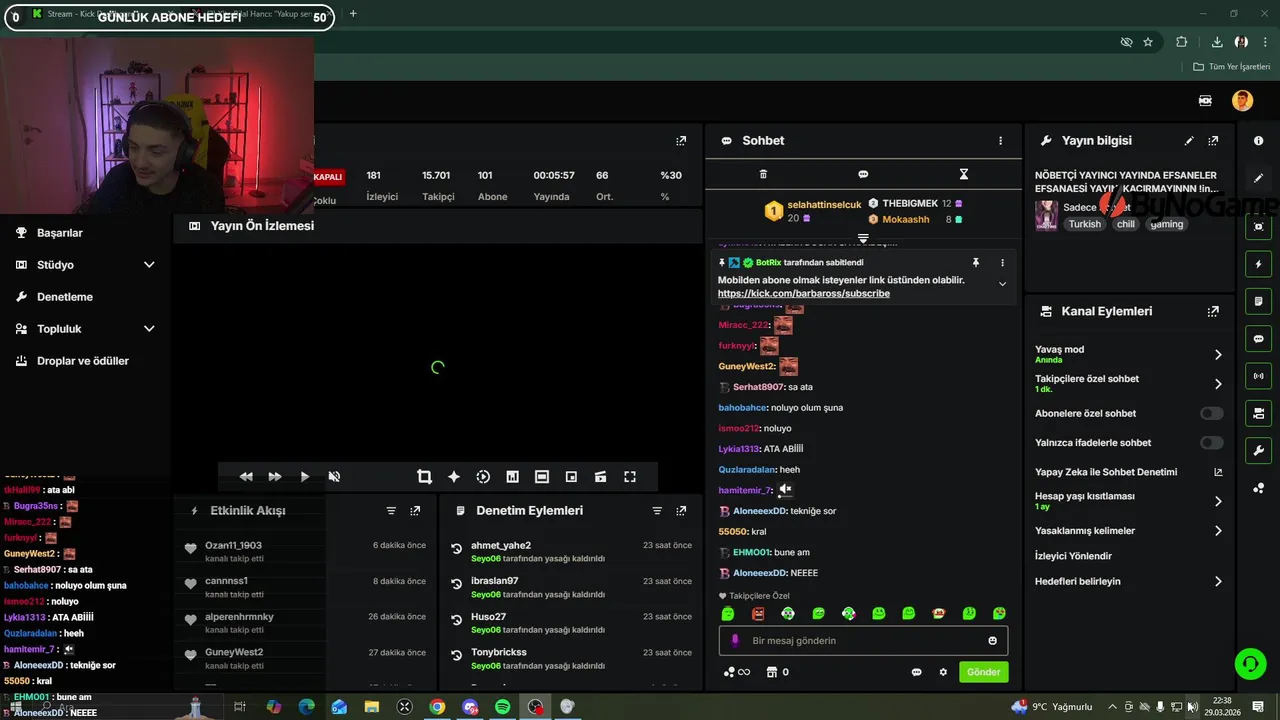Play the stream preview
This screenshot has width=1280, height=720.
click(x=305, y=477)
